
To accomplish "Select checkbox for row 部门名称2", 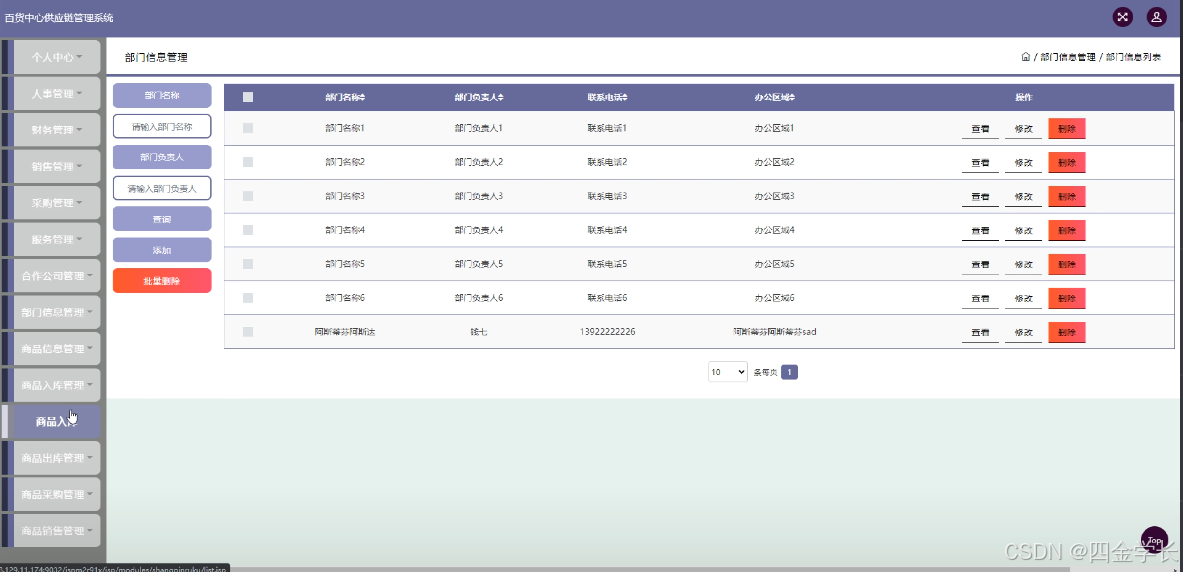I will pos(248,162).
